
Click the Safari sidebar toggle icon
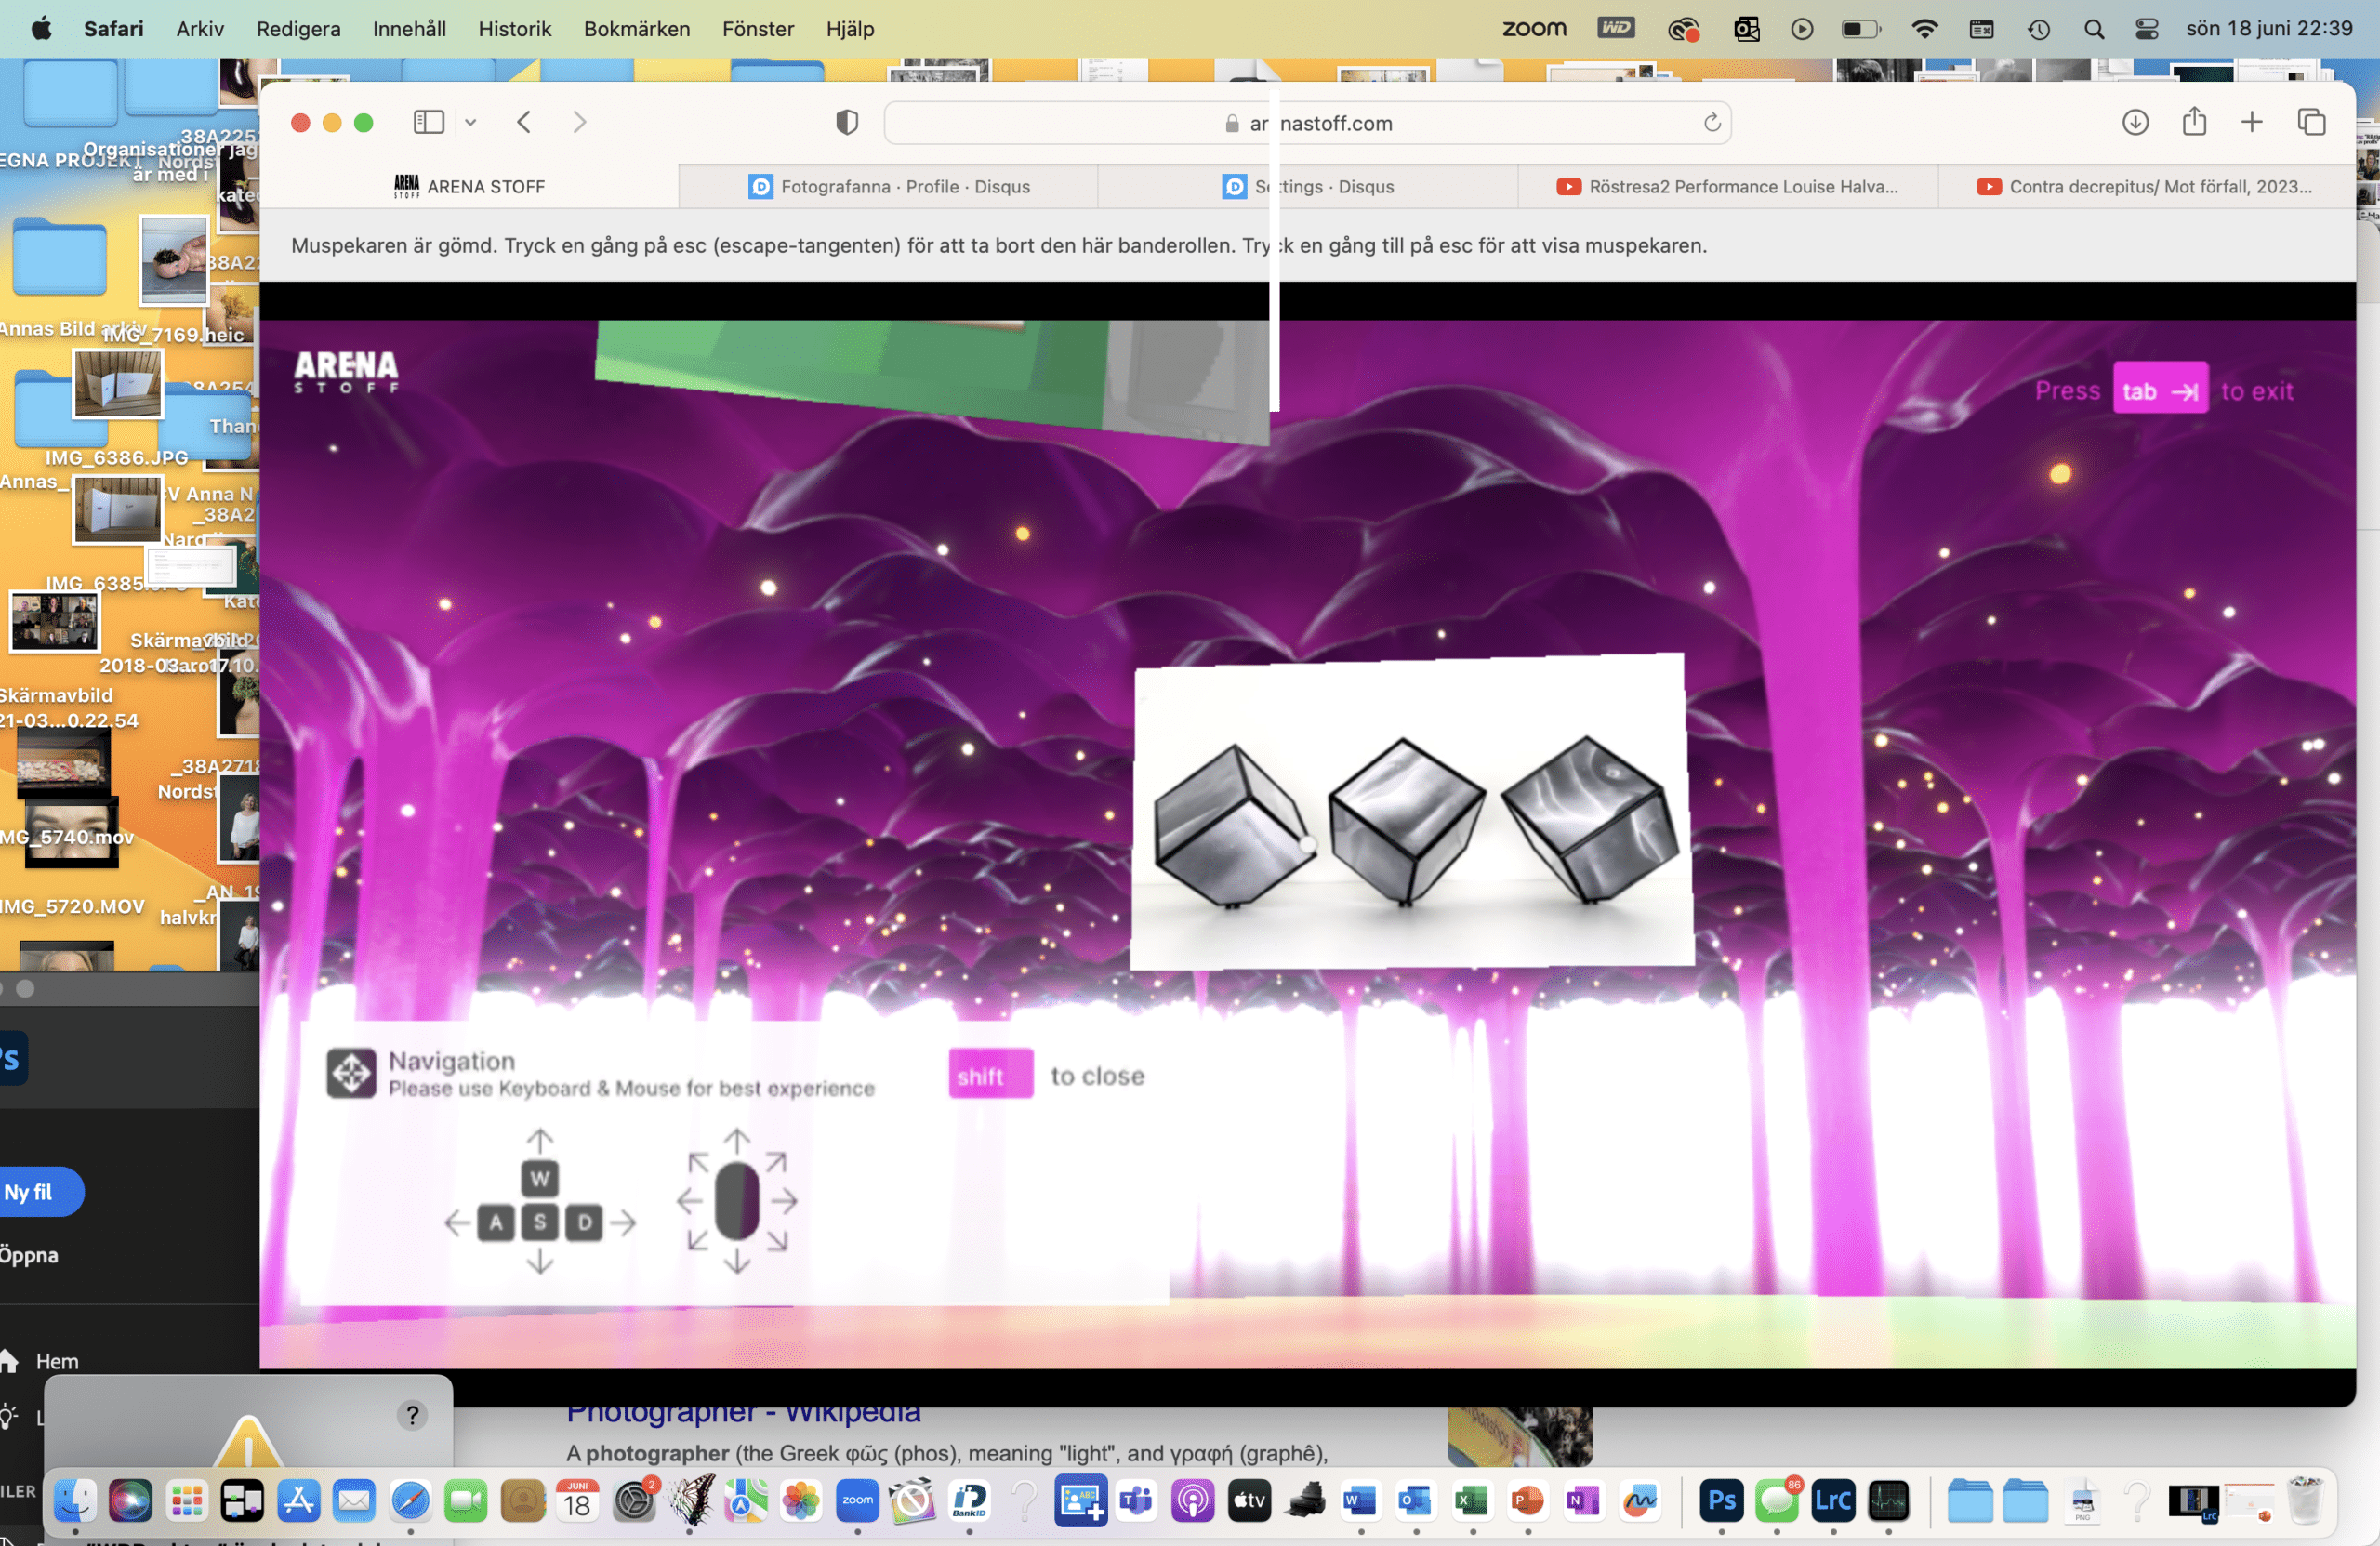[x=428, y=122]
